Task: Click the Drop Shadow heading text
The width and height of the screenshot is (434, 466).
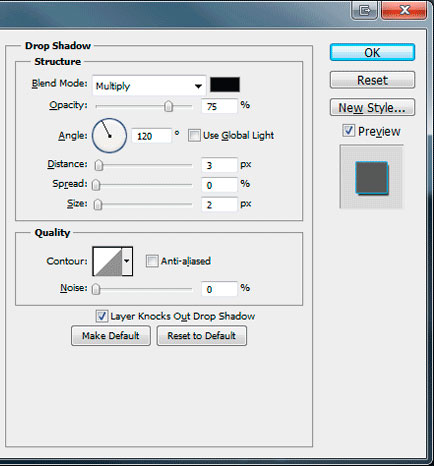Action: 58,46
